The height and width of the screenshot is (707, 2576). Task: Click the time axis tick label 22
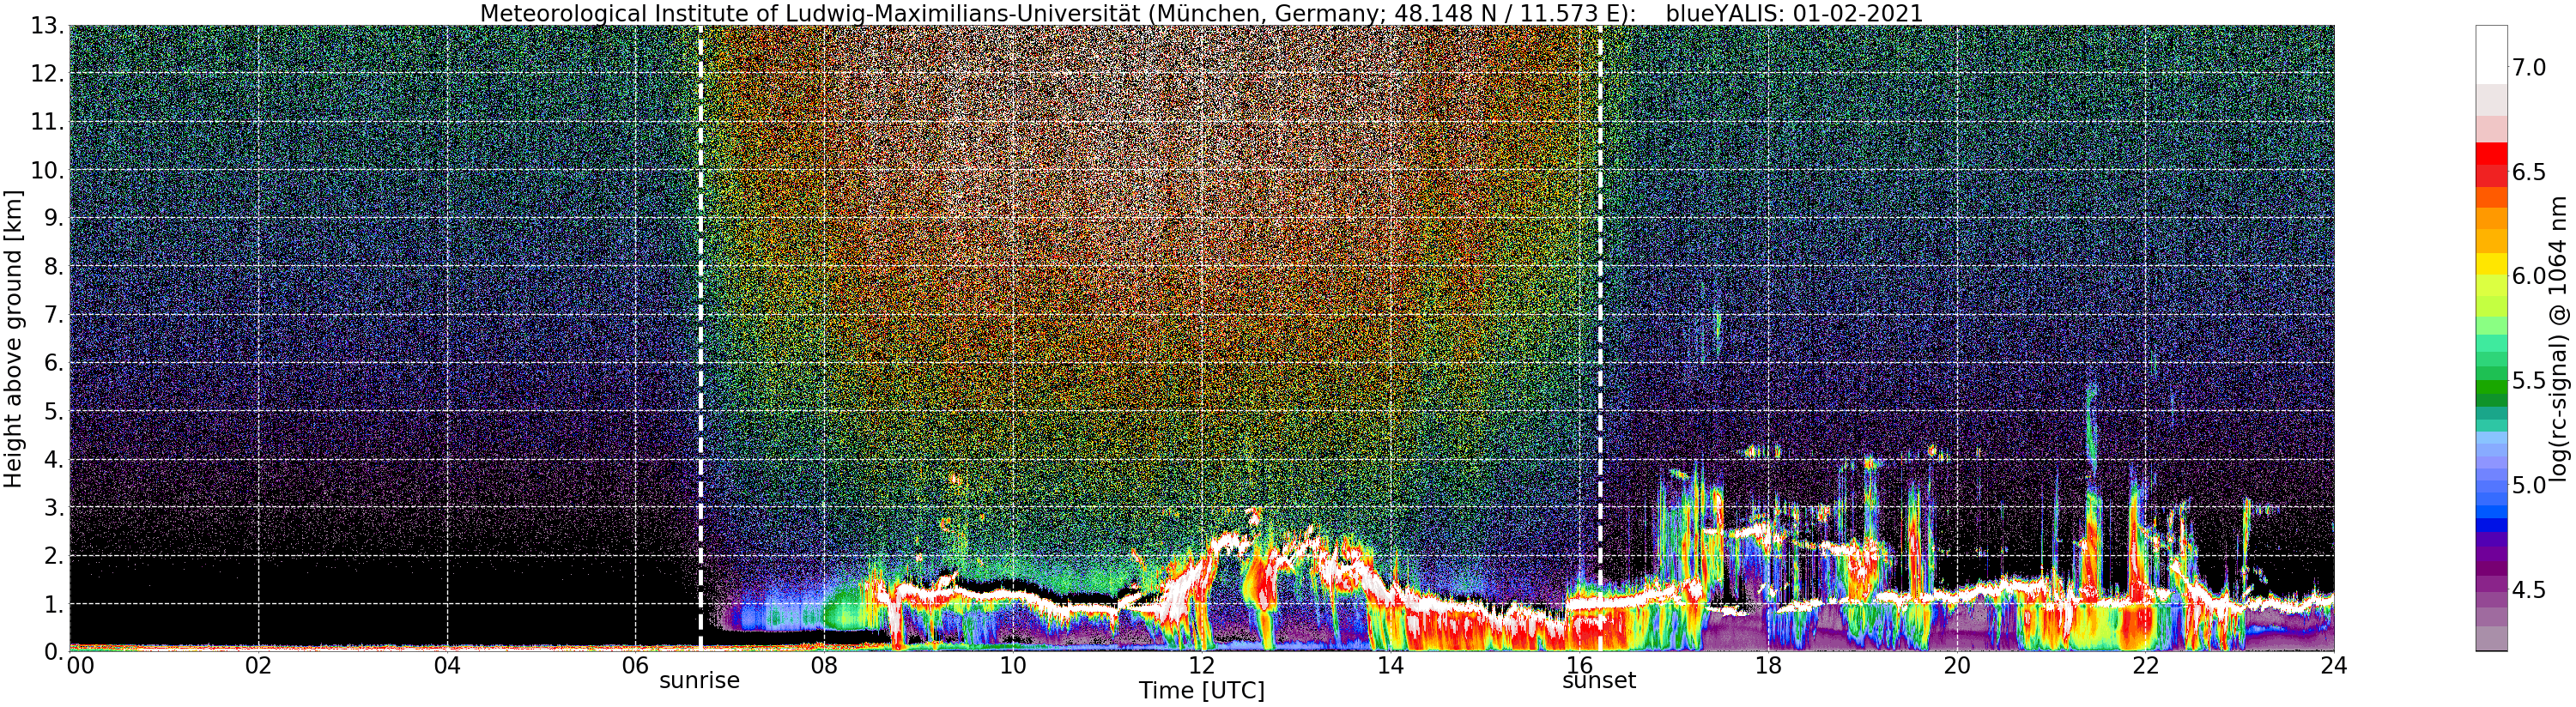coord(2145,665)
